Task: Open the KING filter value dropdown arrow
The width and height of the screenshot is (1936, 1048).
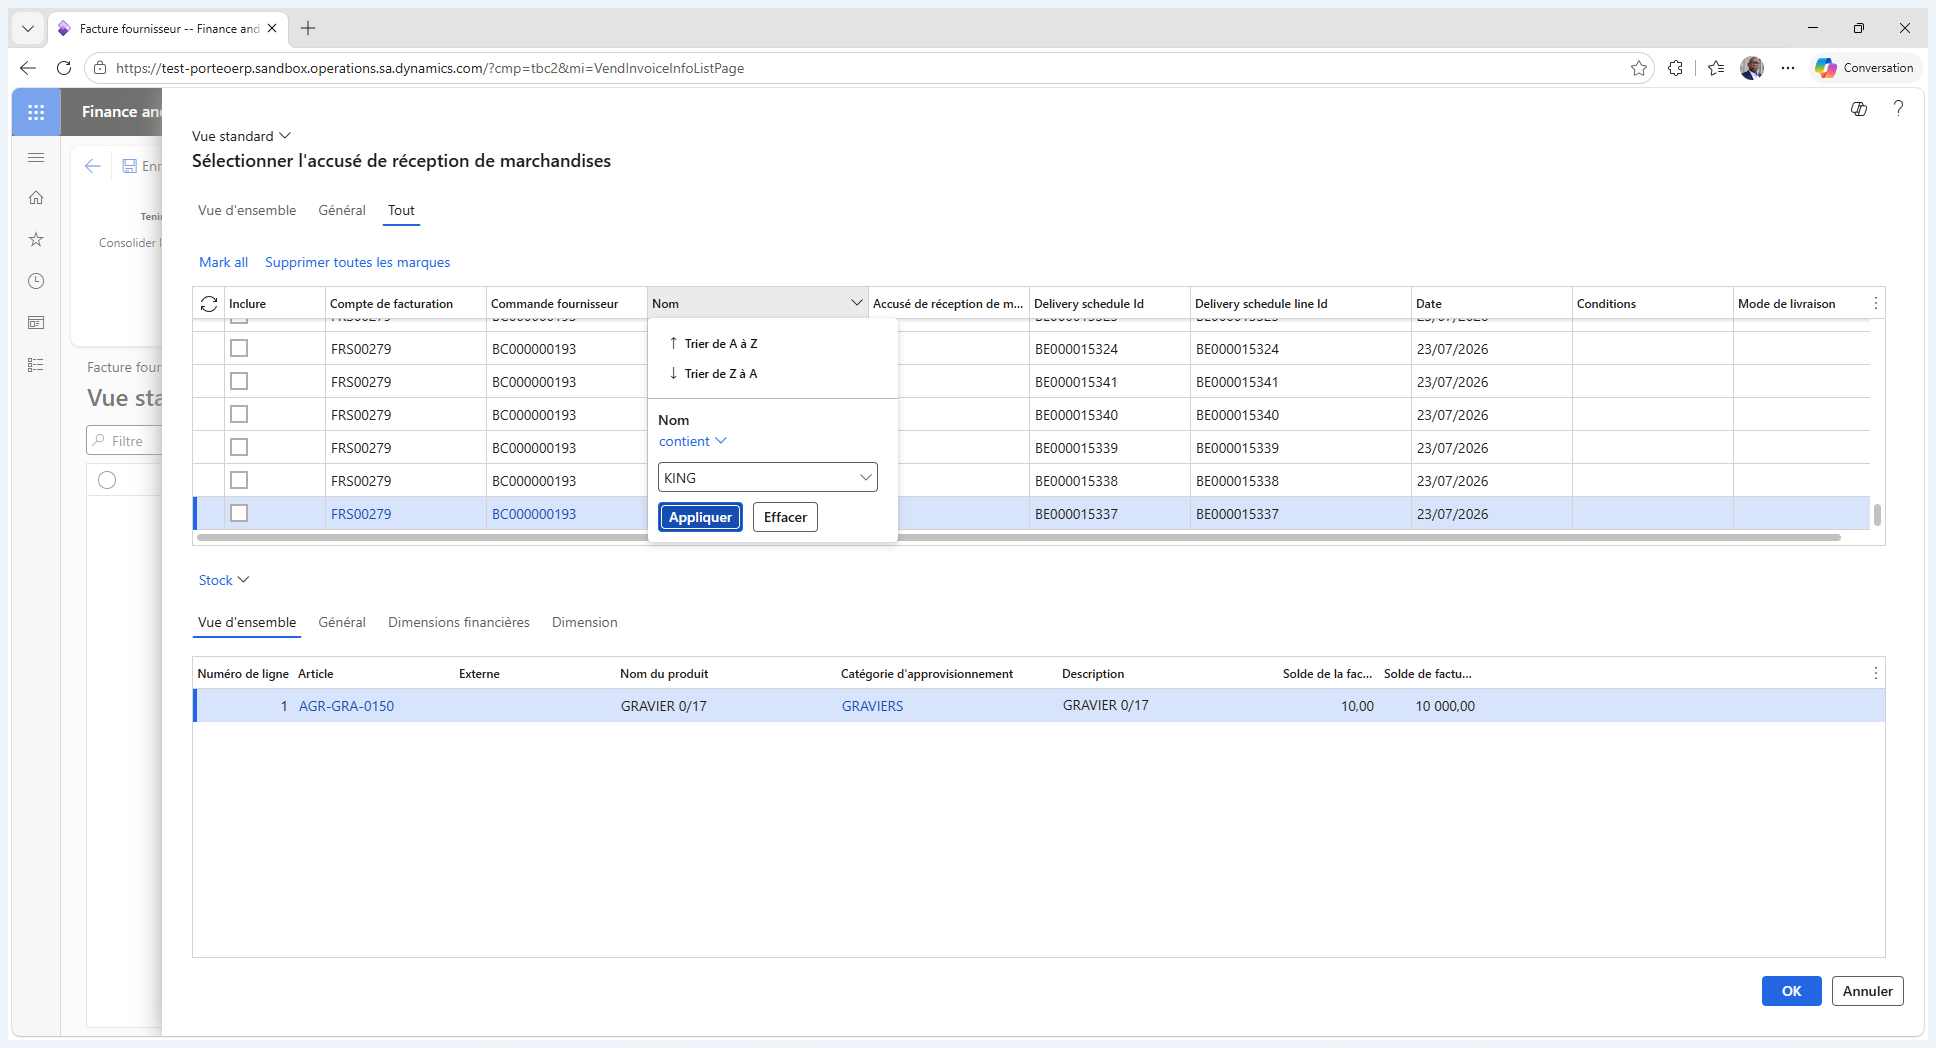Action: click(x=865, y=478)
